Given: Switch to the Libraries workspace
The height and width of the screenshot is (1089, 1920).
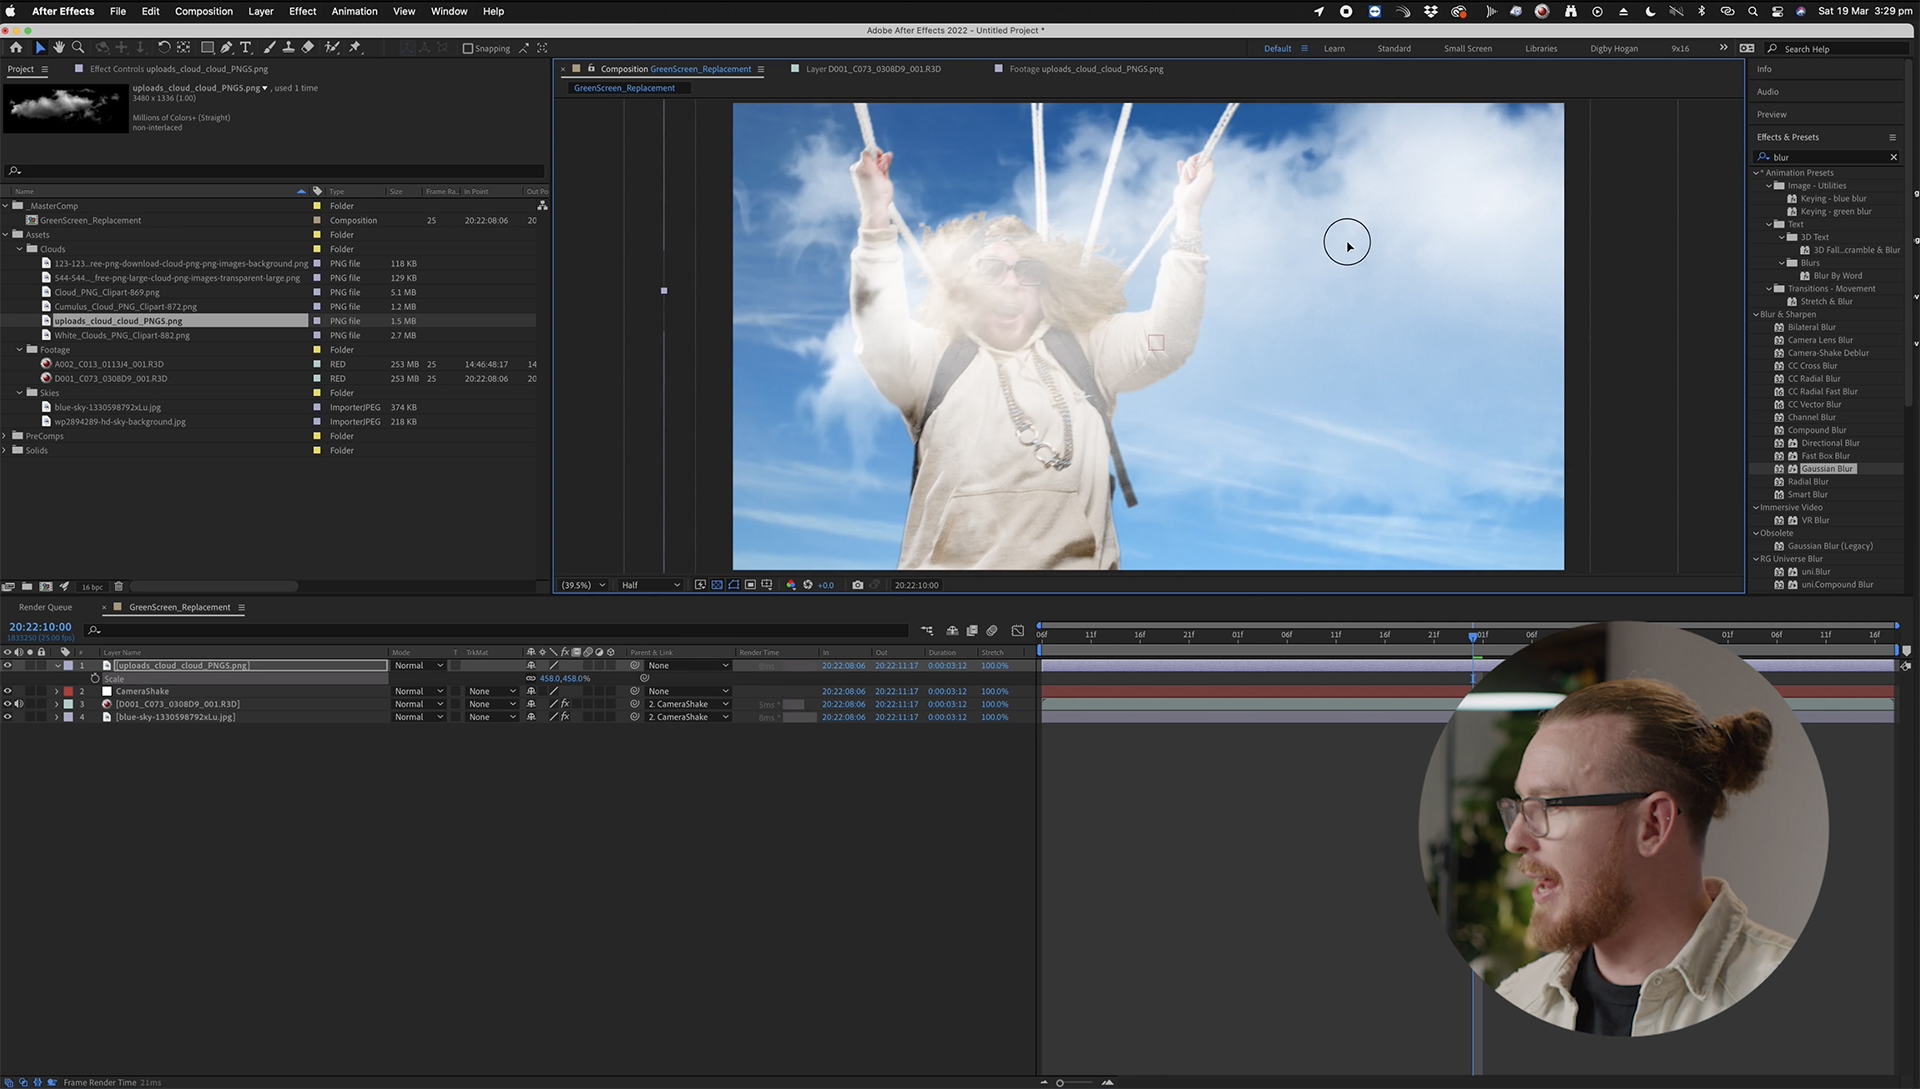Looking at the screenshot, I should point(1541,48).
